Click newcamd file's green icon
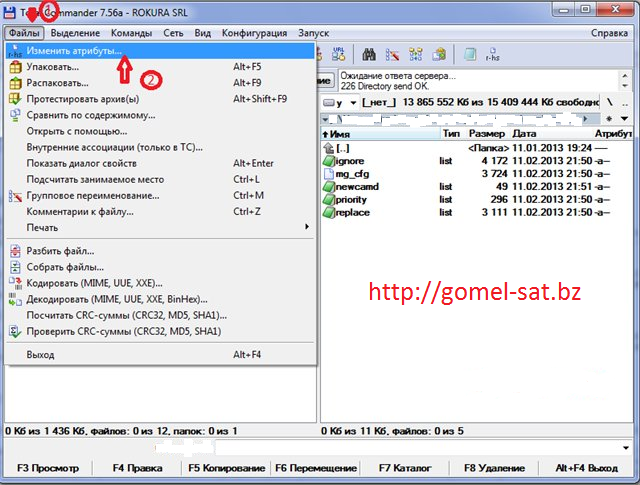Image resolution: width=640 pixels, height=485 pixels. pos(328,187)
